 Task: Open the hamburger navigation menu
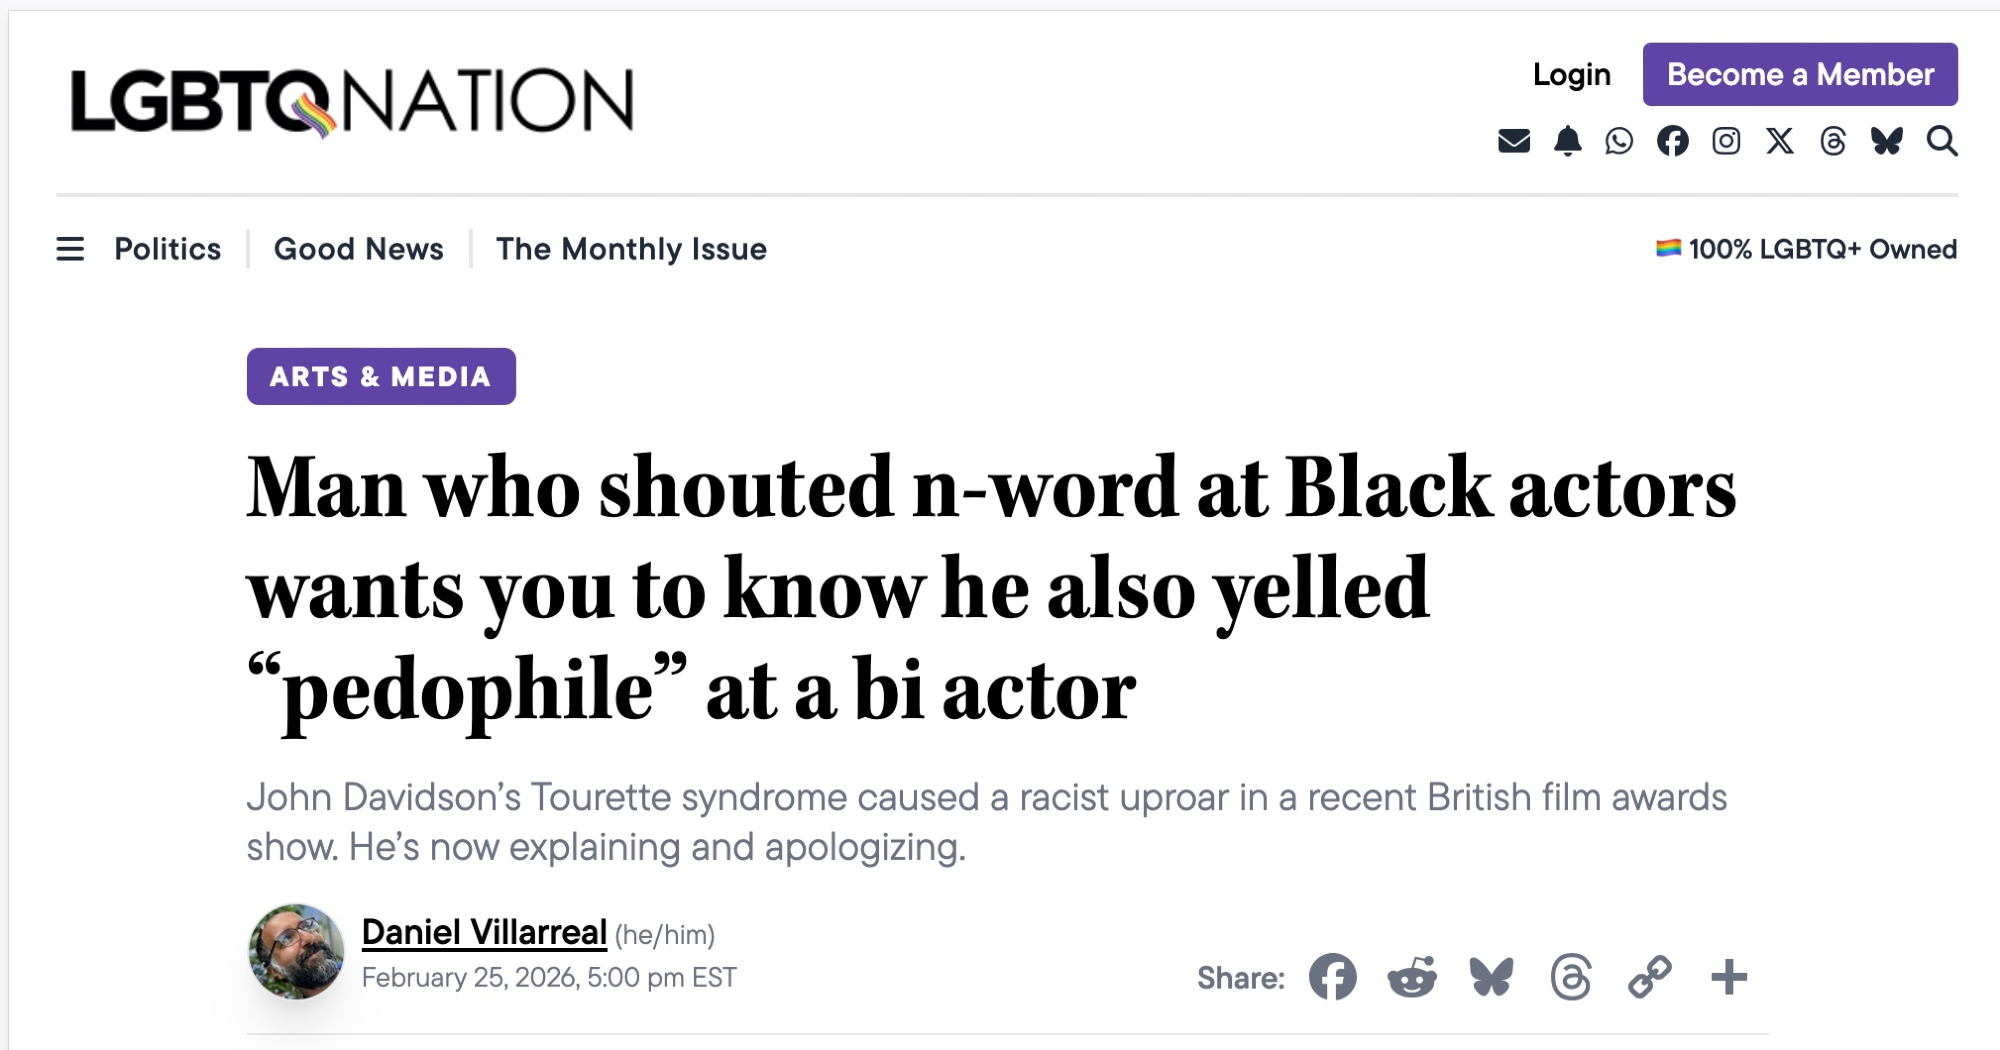click(70, 249)
